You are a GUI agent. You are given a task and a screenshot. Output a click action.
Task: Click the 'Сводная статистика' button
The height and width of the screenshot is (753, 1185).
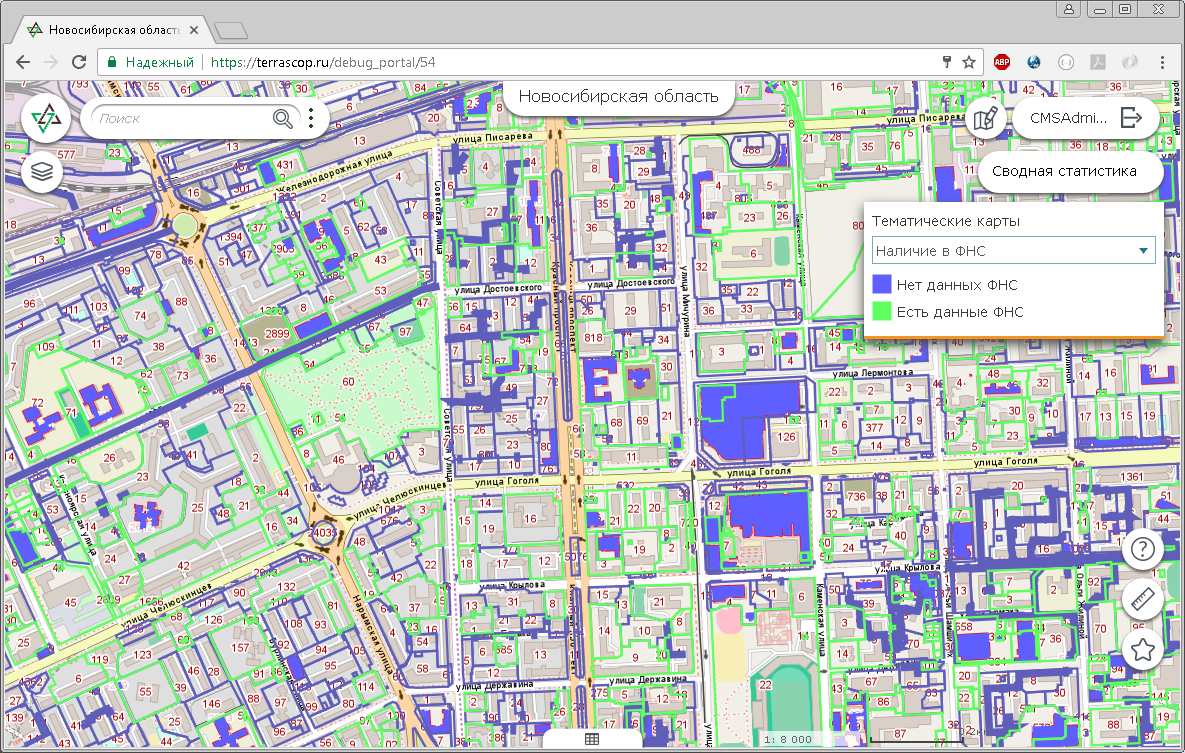point(1064,171)
